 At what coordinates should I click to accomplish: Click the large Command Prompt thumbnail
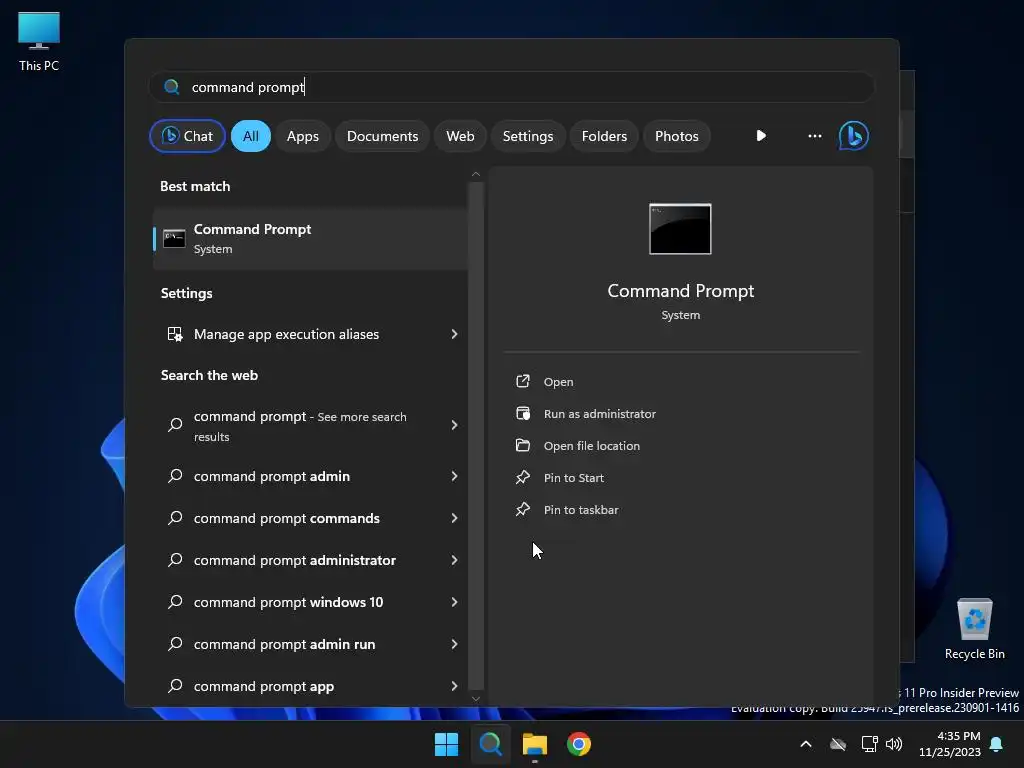coord(680,229)
